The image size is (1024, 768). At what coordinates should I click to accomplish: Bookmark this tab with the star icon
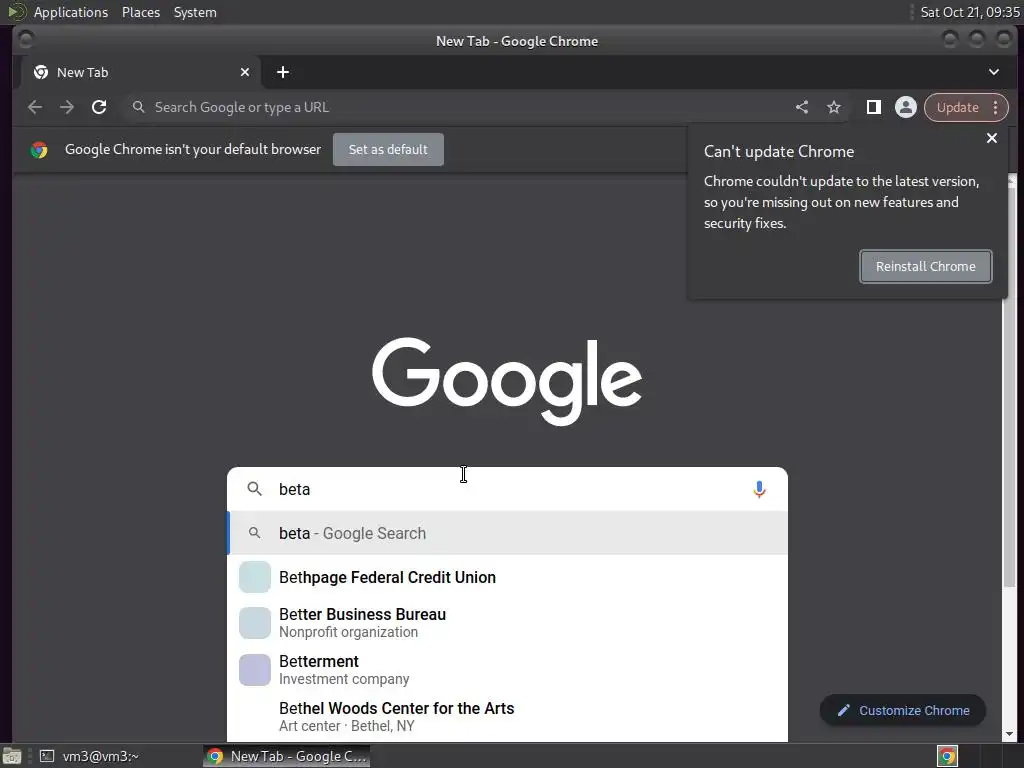click(834, 107)
